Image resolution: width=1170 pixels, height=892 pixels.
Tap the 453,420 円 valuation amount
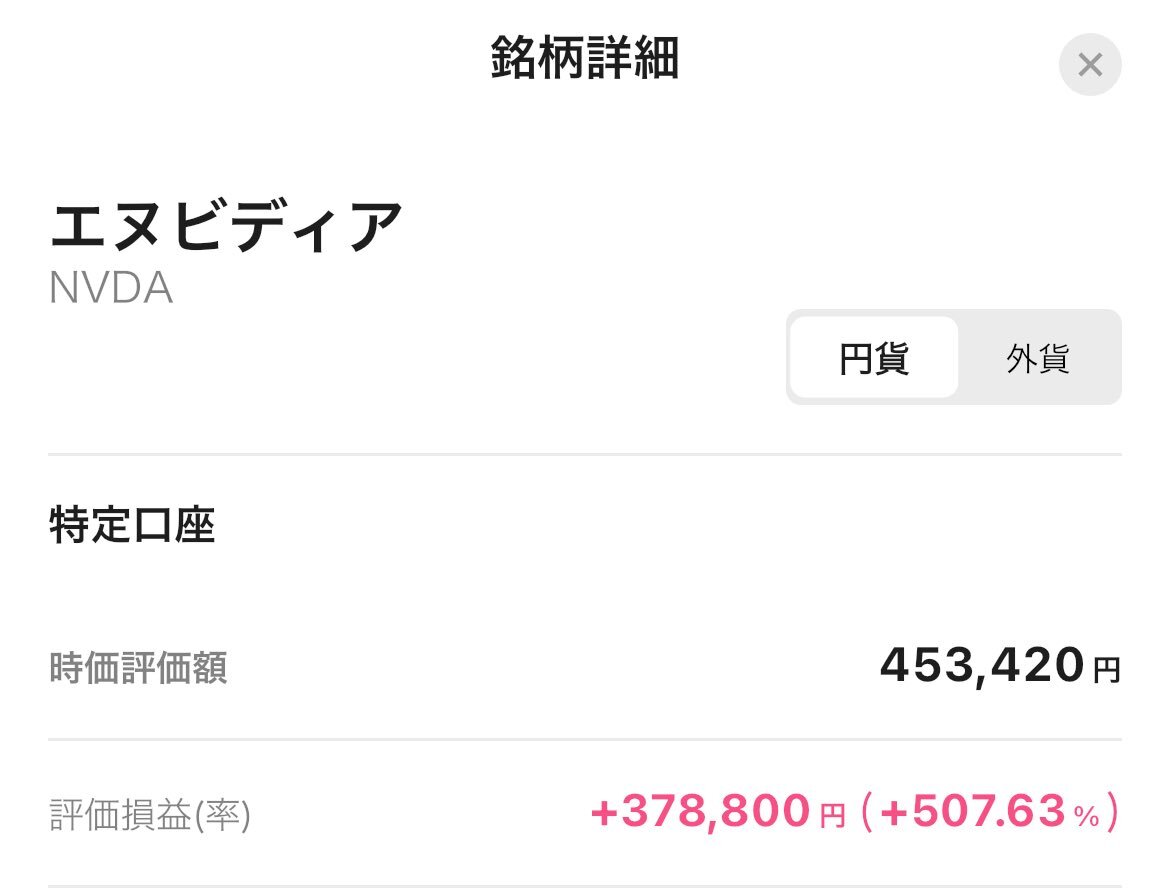pos(1000,665)
